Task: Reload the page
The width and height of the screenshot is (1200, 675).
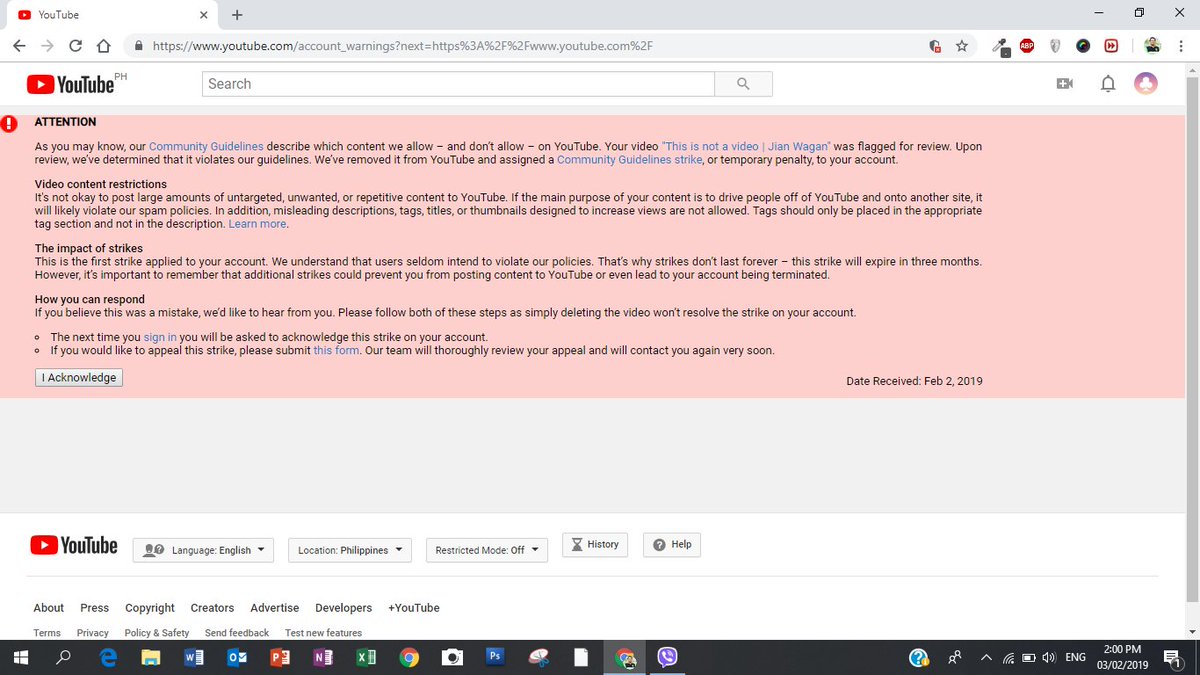Action: [75, 46]
